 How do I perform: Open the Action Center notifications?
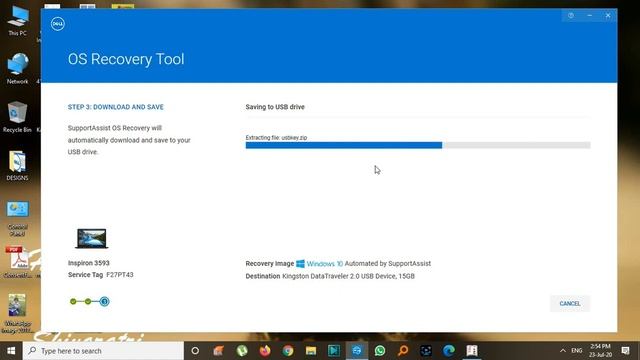(x=625, y=351)
